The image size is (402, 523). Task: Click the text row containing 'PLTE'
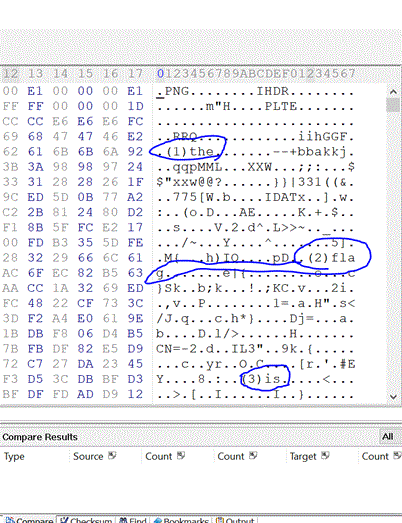(255, 106)
